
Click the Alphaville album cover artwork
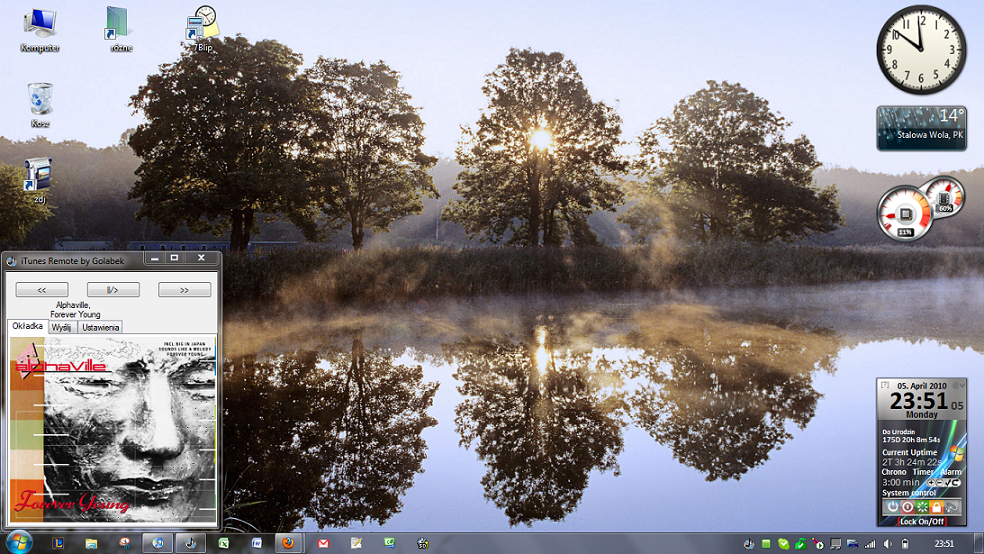tap(113, 430)
